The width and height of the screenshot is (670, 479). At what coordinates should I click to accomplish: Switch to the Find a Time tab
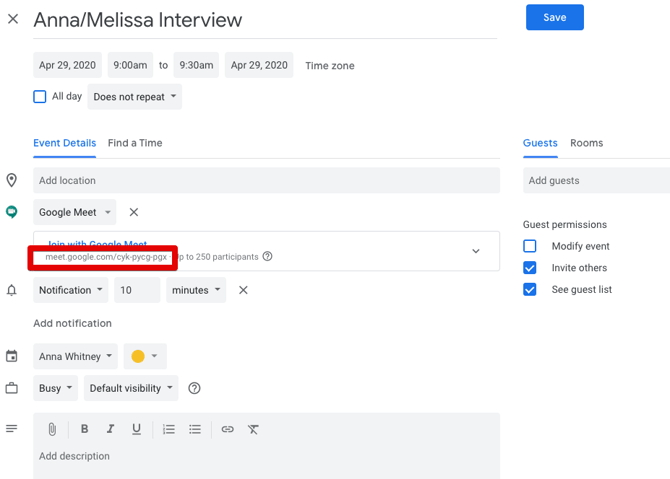coord(135,143)
